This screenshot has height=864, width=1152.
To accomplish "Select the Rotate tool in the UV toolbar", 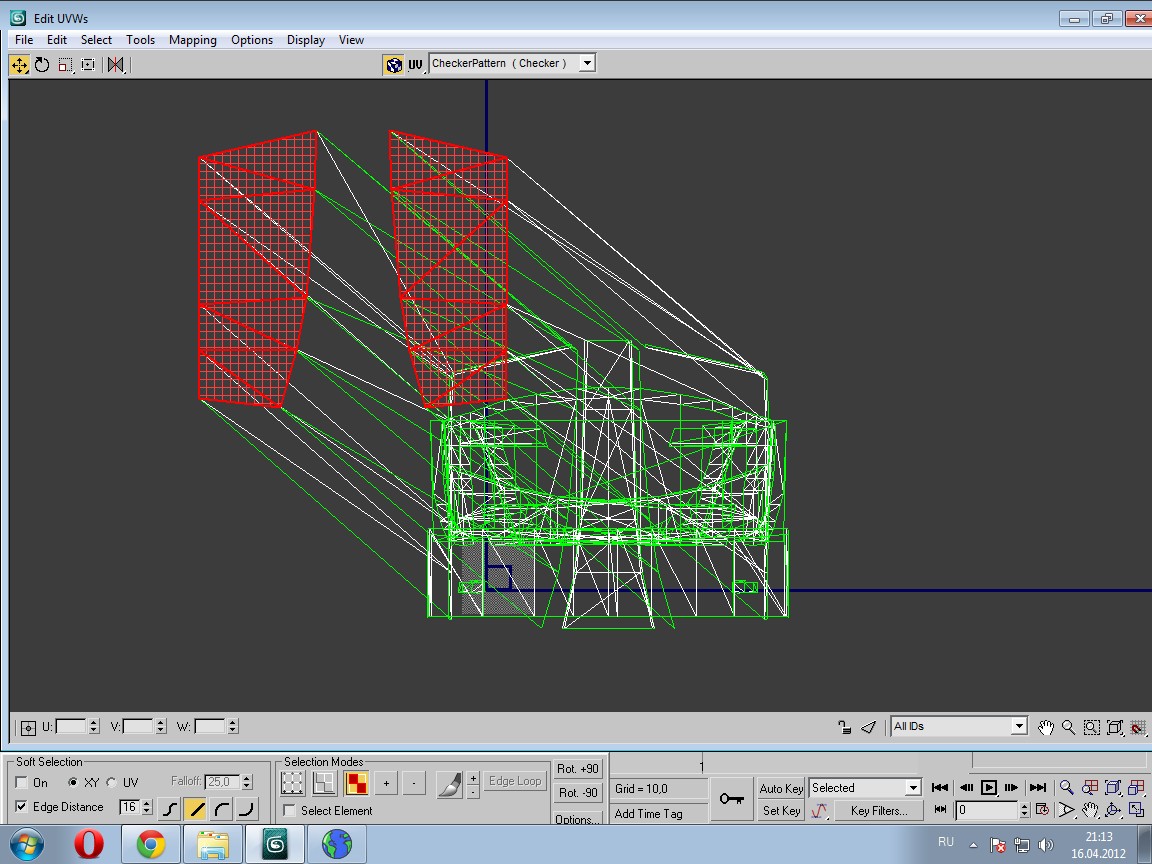I will pyautogui.click(x=42, y=65).
